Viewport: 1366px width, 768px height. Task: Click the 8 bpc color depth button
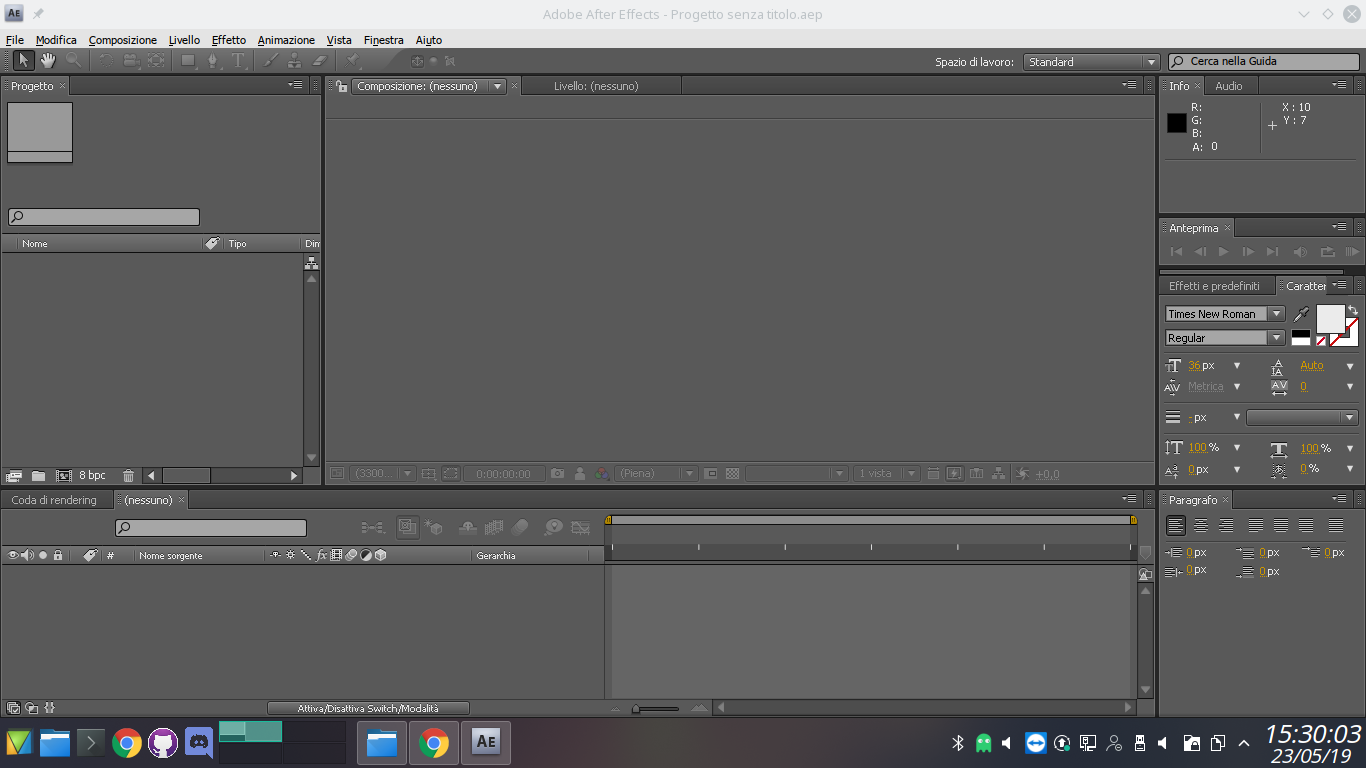click(92, 476)
